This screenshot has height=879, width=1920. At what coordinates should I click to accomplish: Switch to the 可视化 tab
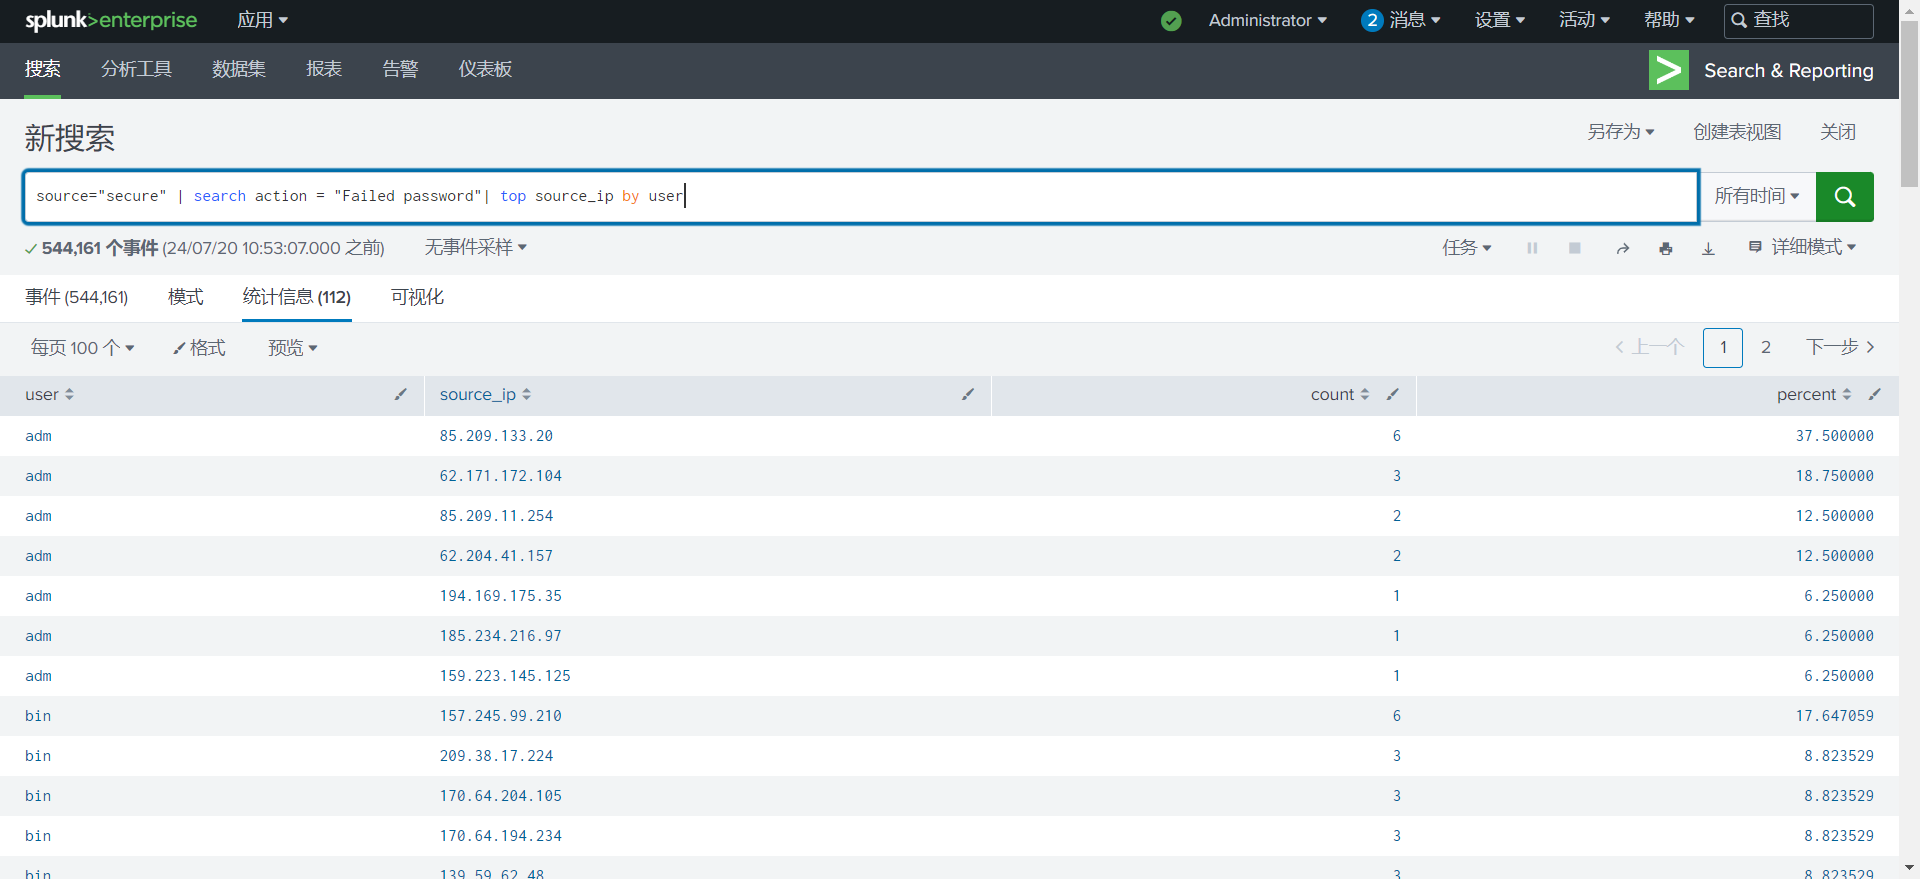pyautogui.click(x=417, y=297)
